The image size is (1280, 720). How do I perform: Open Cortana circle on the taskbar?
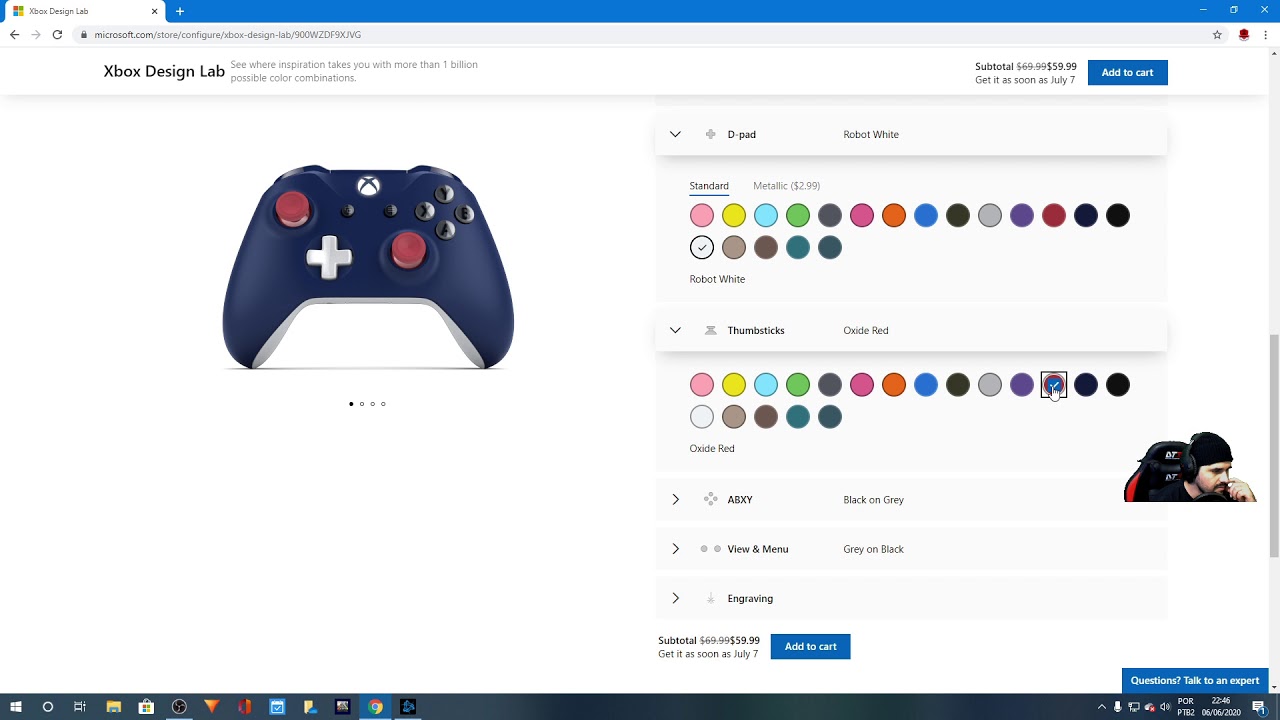click(47, 707)
